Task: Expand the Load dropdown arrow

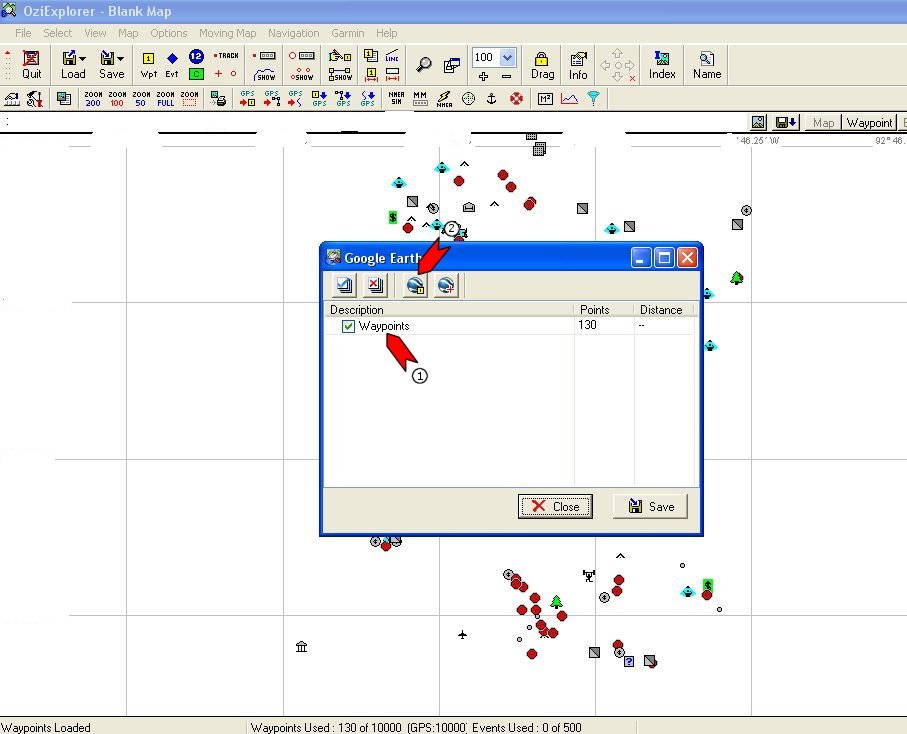Action: pyautogui.click(x=82, y=59)
